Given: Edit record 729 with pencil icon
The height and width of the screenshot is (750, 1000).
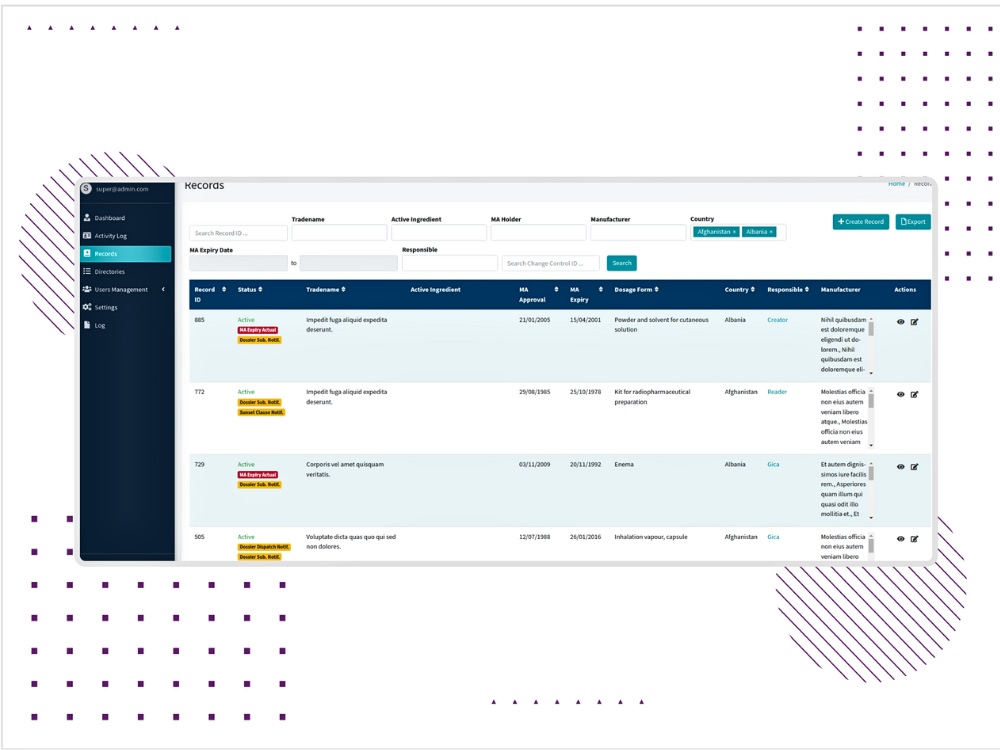Looking at the screenshot, I should pyautogui.click(x=915, y=466).
